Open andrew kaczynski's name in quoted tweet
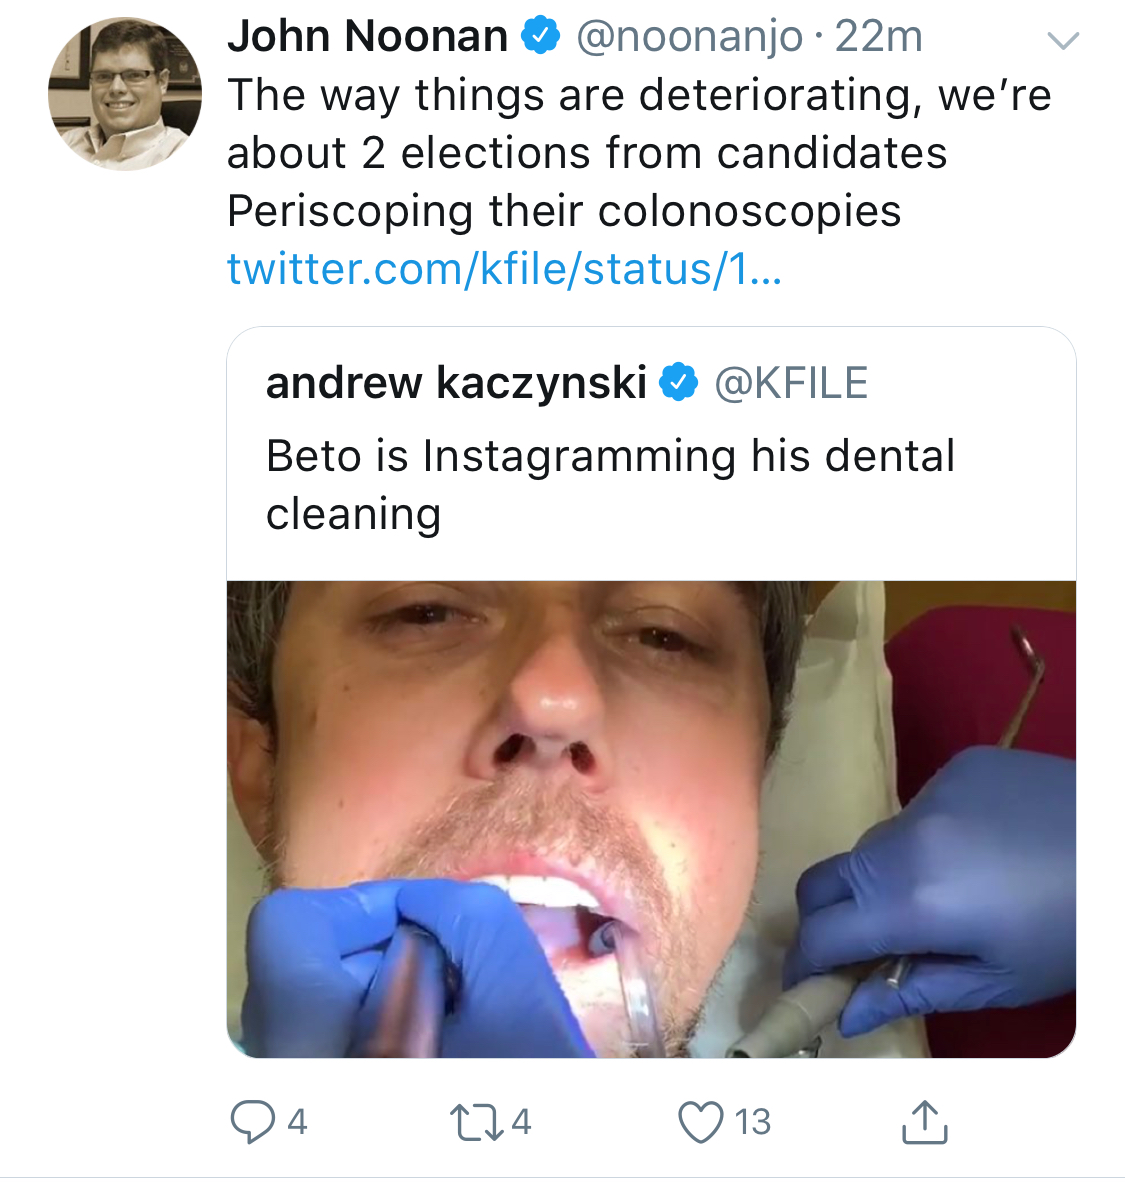The width and height of the screenshot is (1125, 1182). [456, 383]
